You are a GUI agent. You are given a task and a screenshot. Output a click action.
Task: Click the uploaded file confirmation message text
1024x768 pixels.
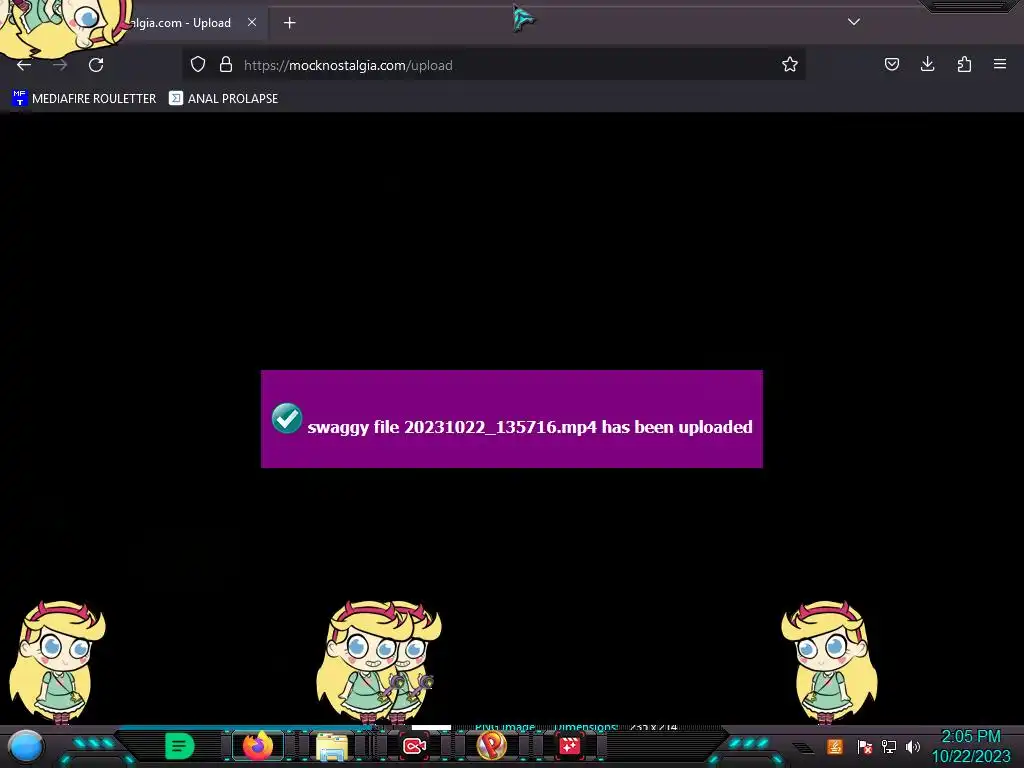pyautogui.click(x=530, y=427)
